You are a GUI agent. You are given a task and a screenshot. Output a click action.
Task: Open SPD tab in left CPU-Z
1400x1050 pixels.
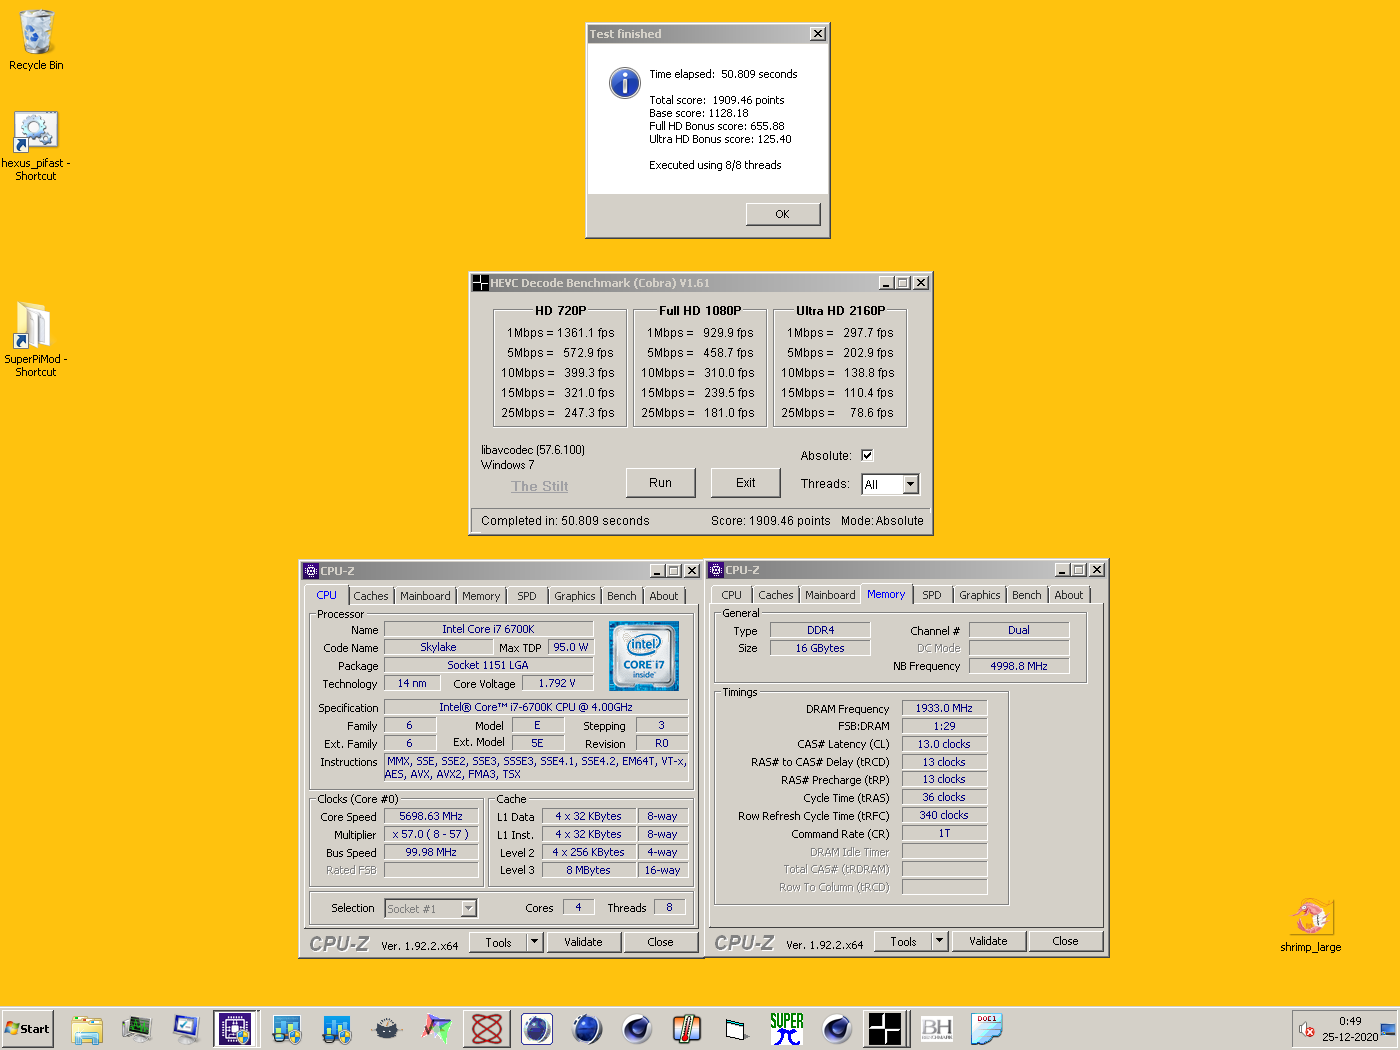pyautogui.click(x=527, y=596)
